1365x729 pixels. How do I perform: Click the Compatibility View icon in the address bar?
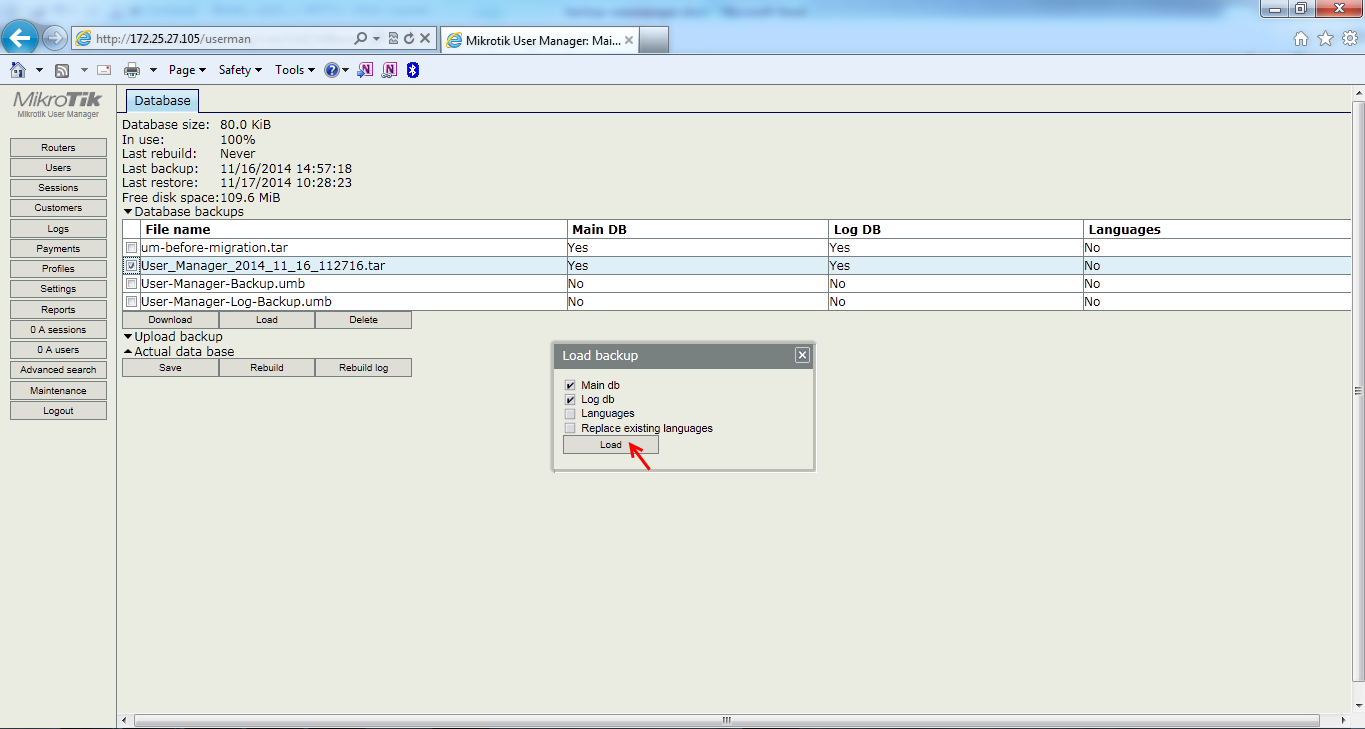(x=393, y=39)
